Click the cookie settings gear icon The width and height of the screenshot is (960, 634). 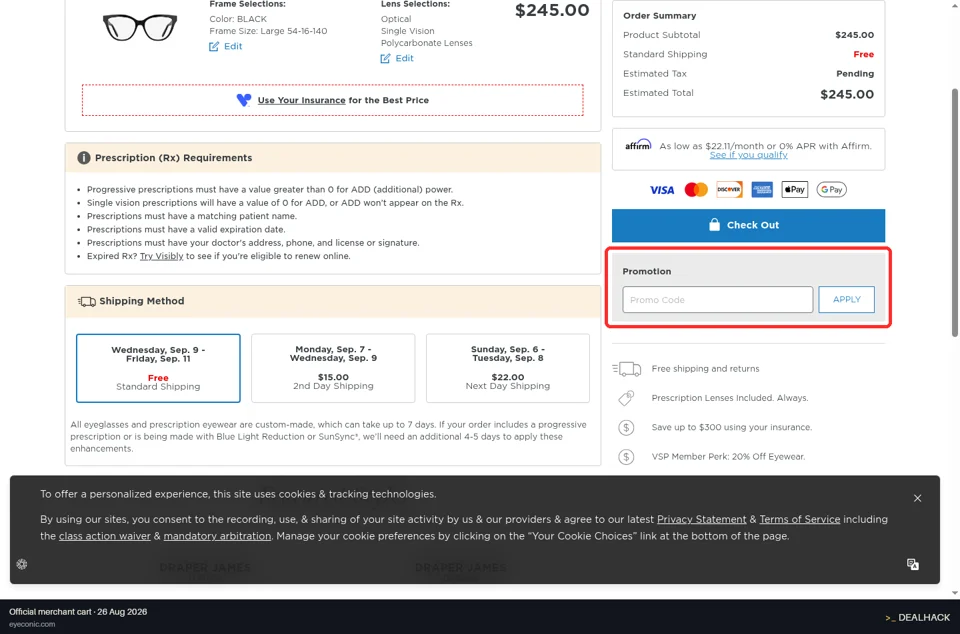(x=22, y=564)
